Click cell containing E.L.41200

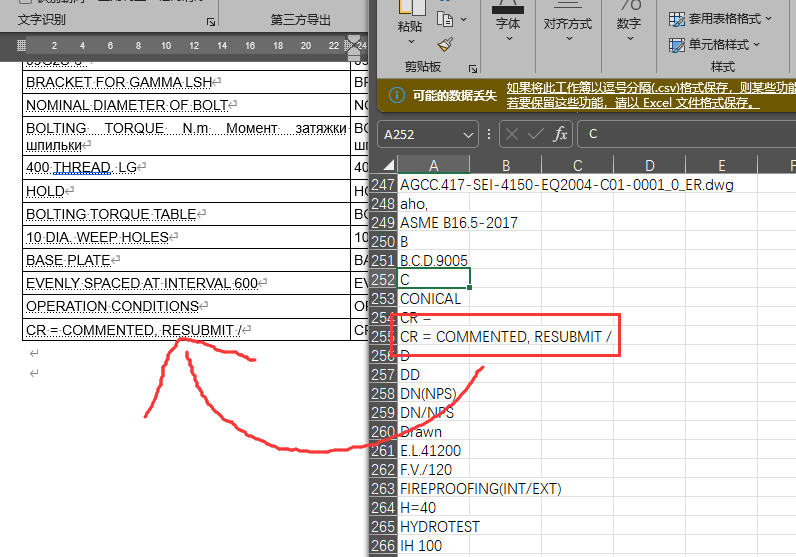point(434,451)
